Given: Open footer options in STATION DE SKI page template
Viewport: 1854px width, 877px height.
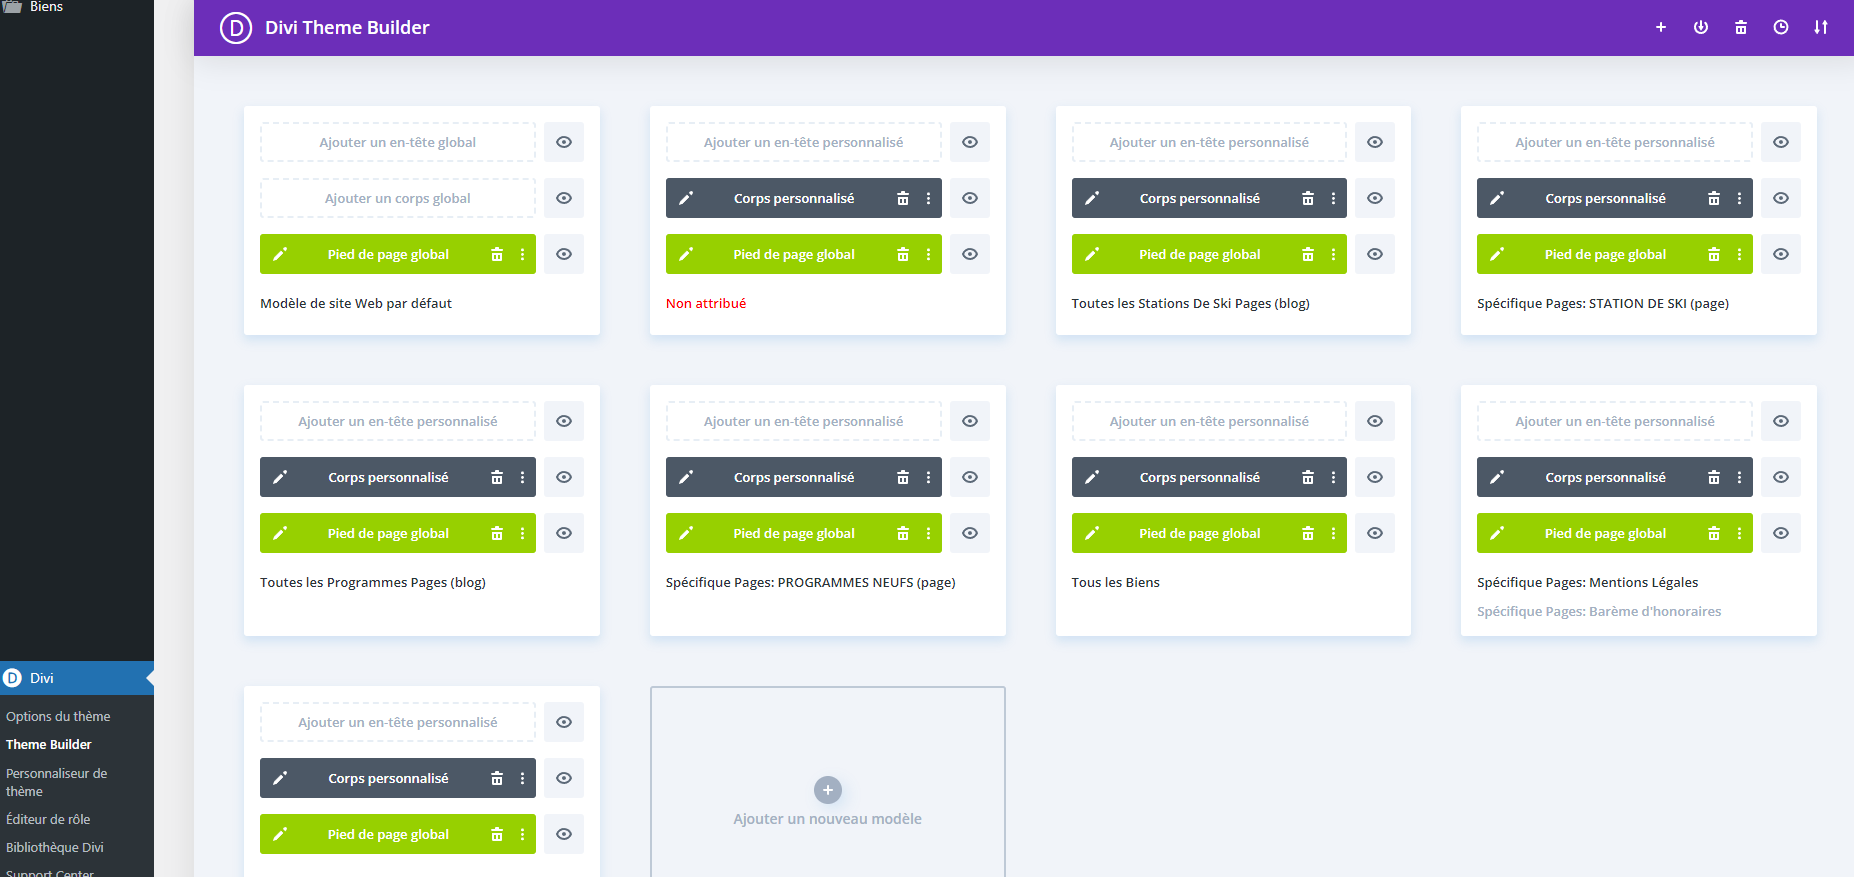Looking at the screenshot, I should [x=1739, y=254].
